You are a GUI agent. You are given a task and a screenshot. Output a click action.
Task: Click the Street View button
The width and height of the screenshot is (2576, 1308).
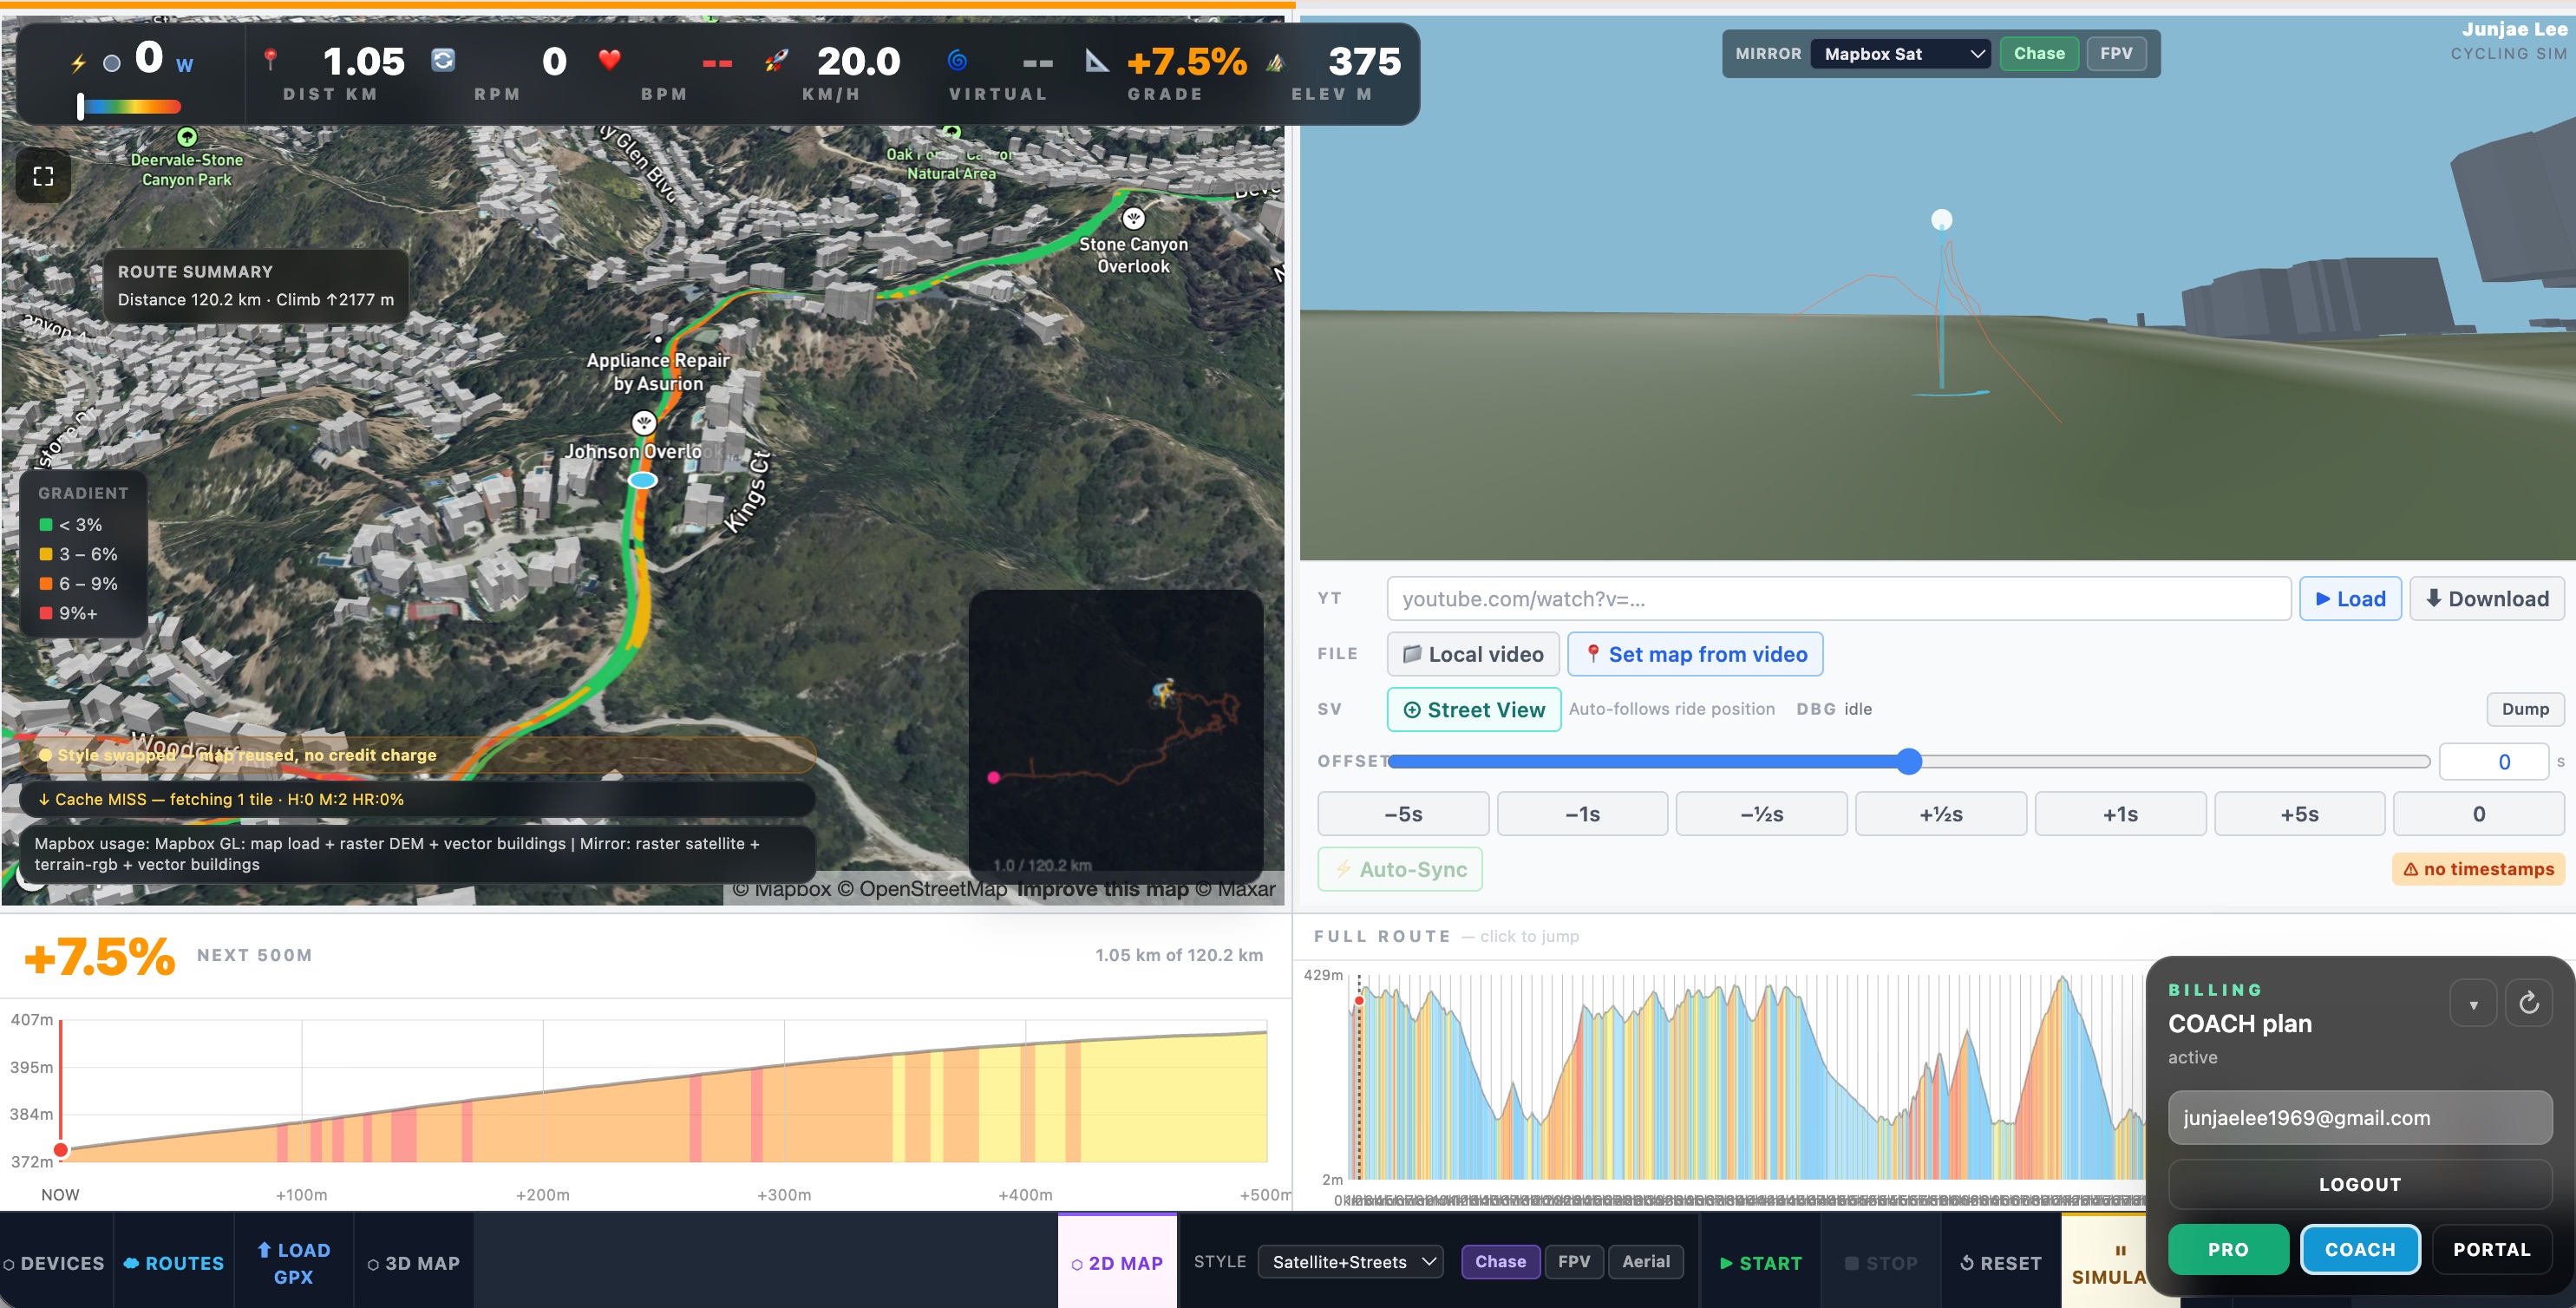(x=1473, y=710)
